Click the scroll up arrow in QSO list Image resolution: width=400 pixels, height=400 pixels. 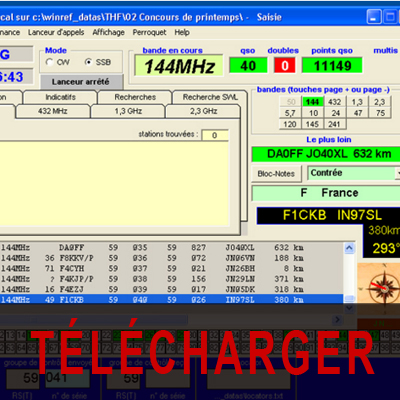coord(349,248)
